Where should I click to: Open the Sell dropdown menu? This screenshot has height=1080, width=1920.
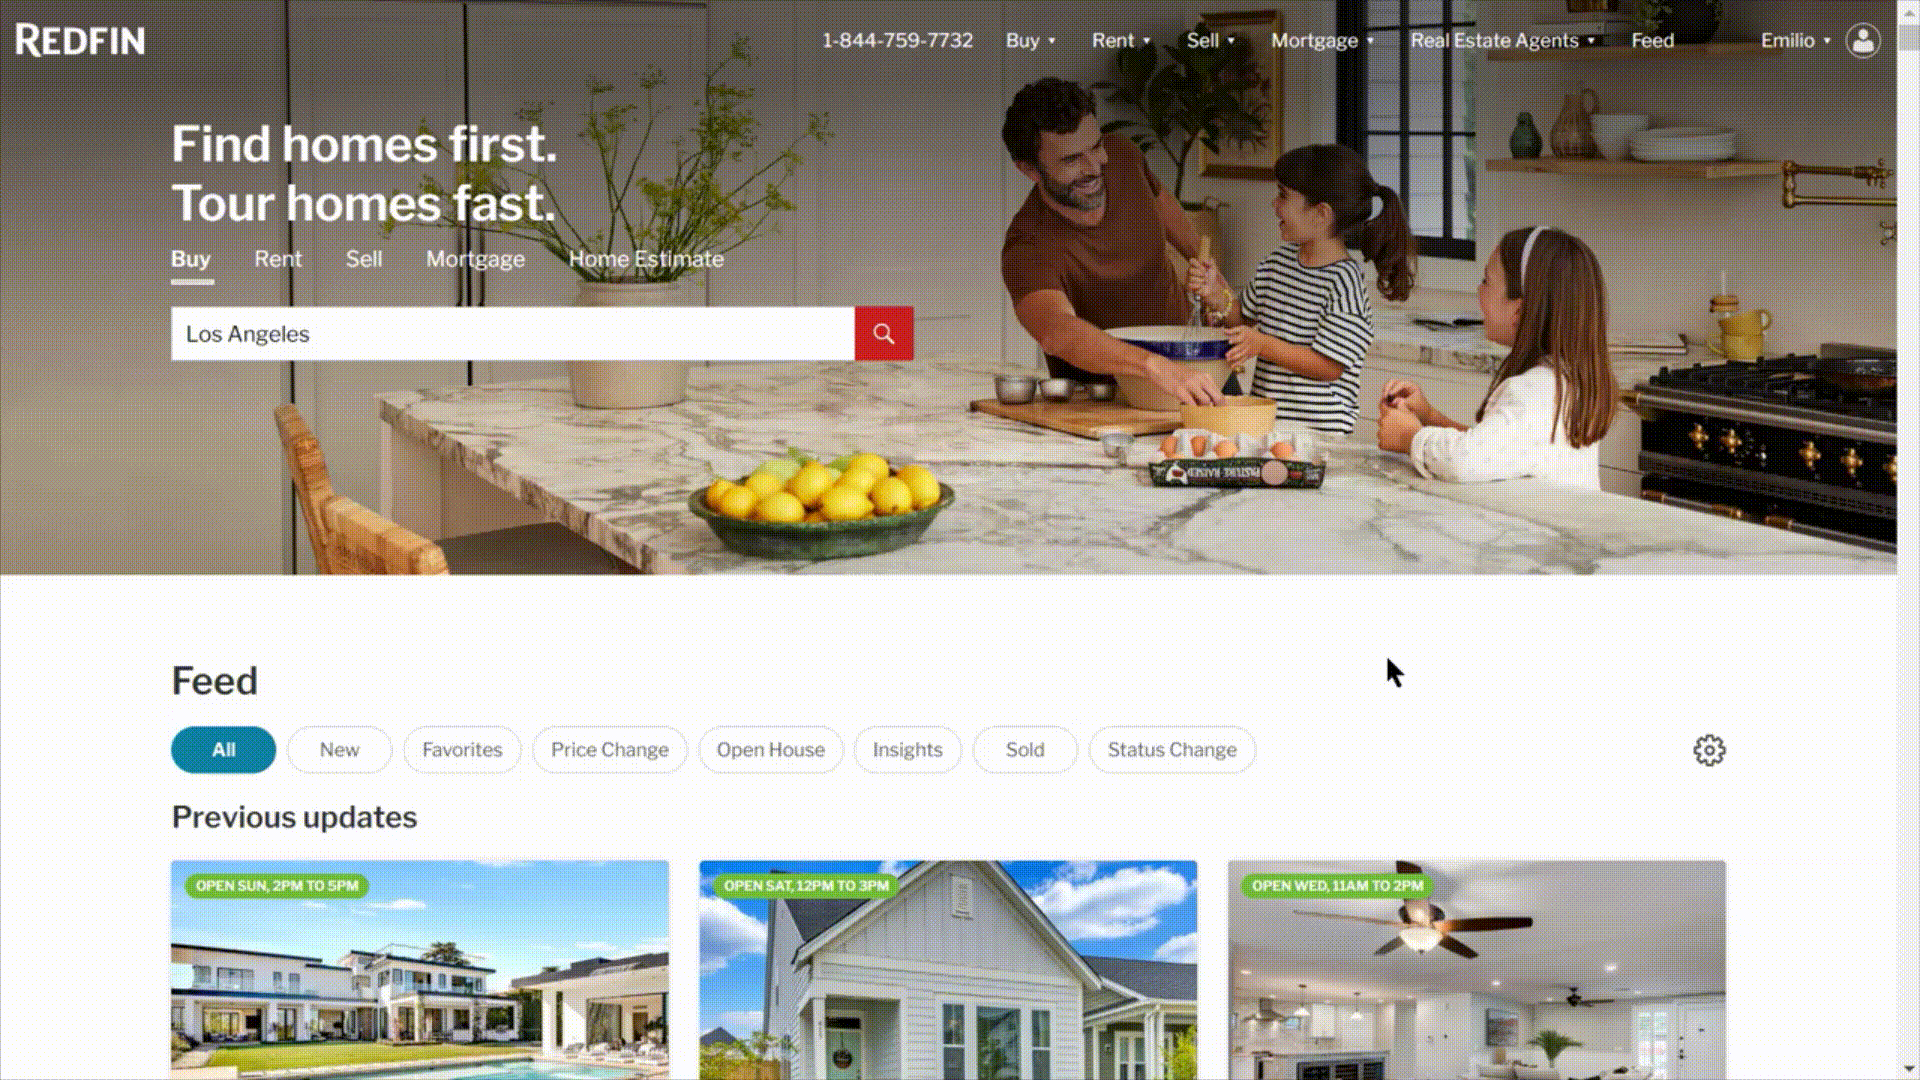pos(1208,40)
